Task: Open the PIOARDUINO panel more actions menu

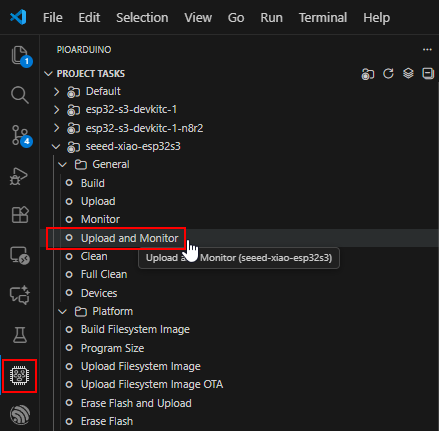Action: pos(427,50)
